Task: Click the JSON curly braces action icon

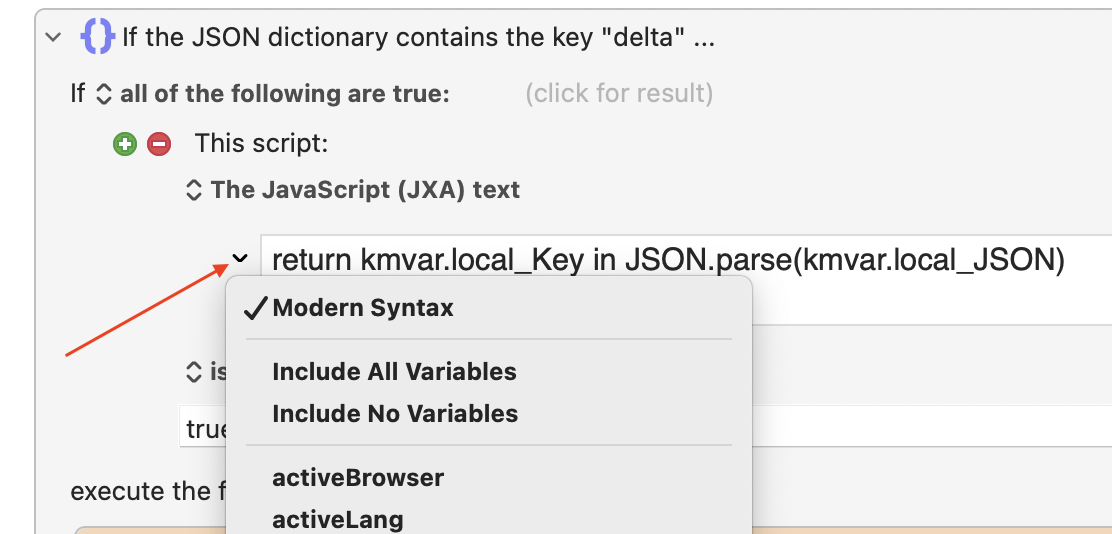Action: coord(97,38)
